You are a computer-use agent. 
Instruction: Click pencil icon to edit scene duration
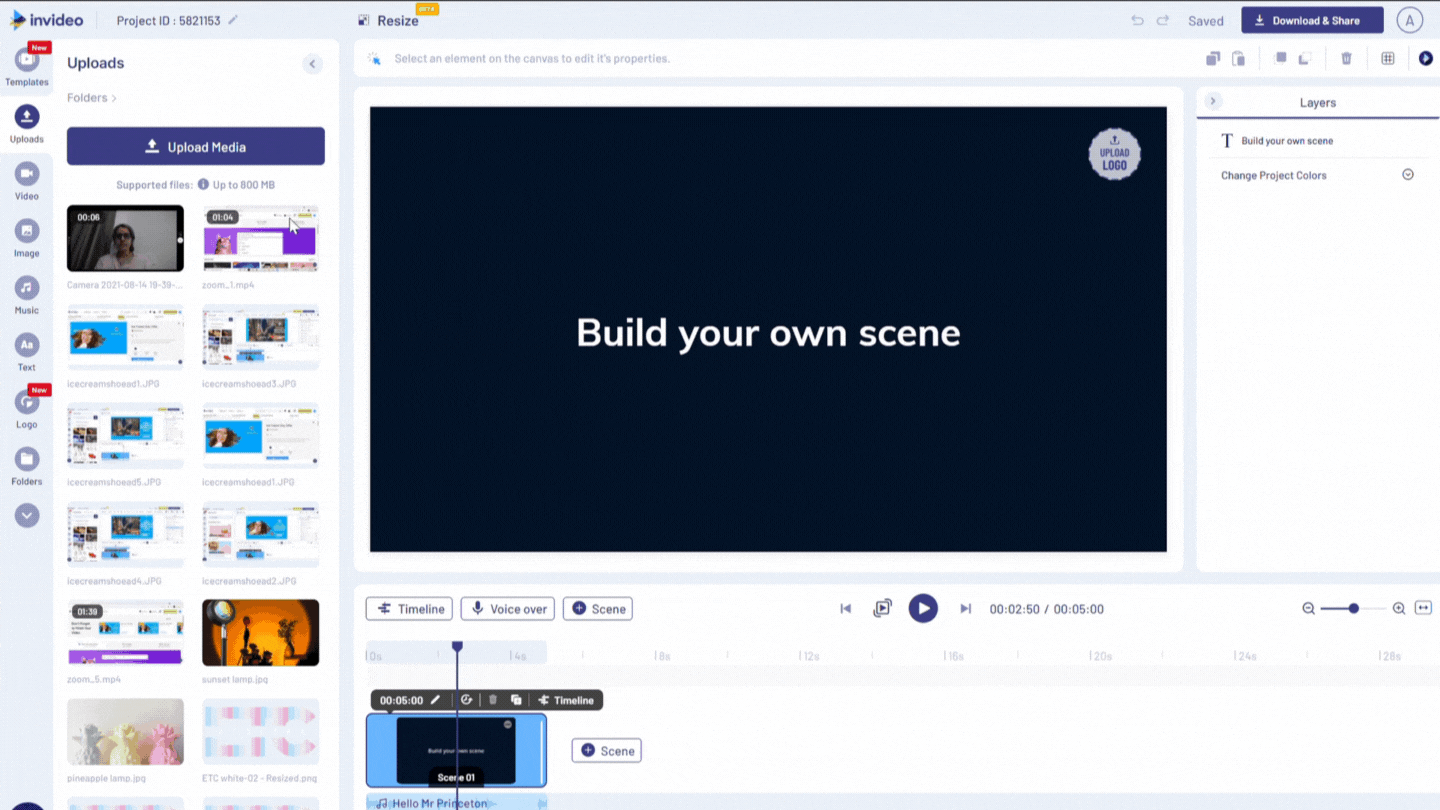click(x=435, y=700)
